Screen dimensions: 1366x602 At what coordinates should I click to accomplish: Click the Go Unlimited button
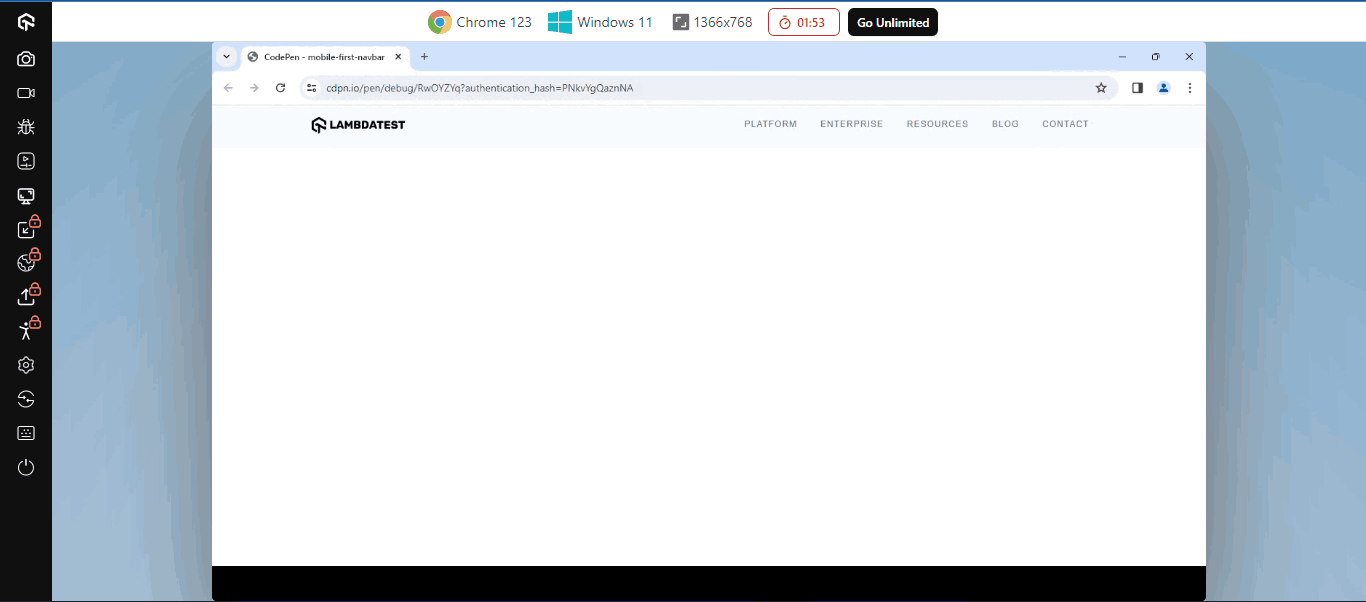coord(892,21)
